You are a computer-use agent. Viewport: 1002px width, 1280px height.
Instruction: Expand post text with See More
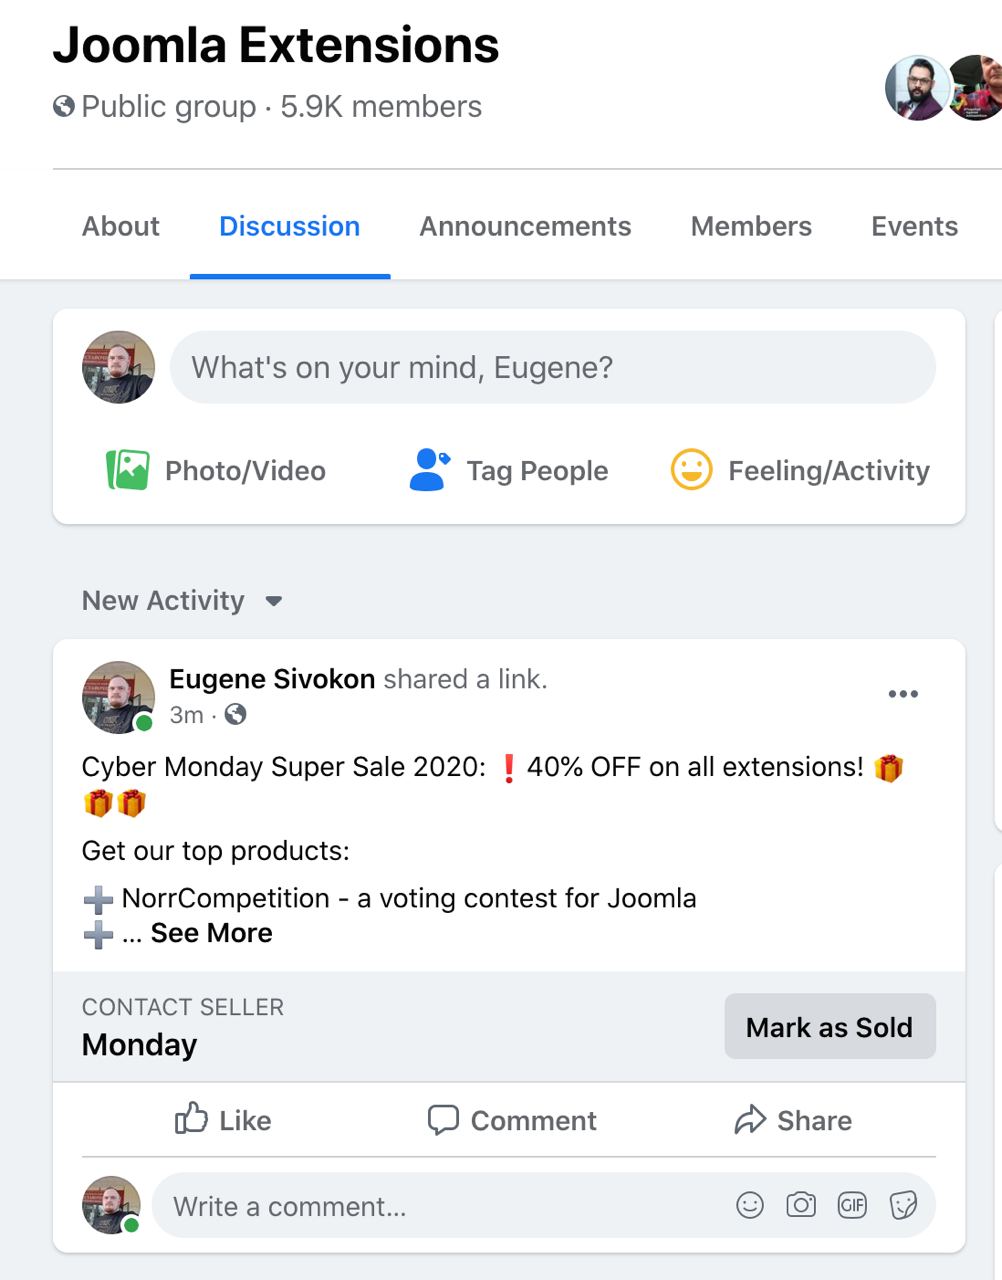(x=211, y=933)
